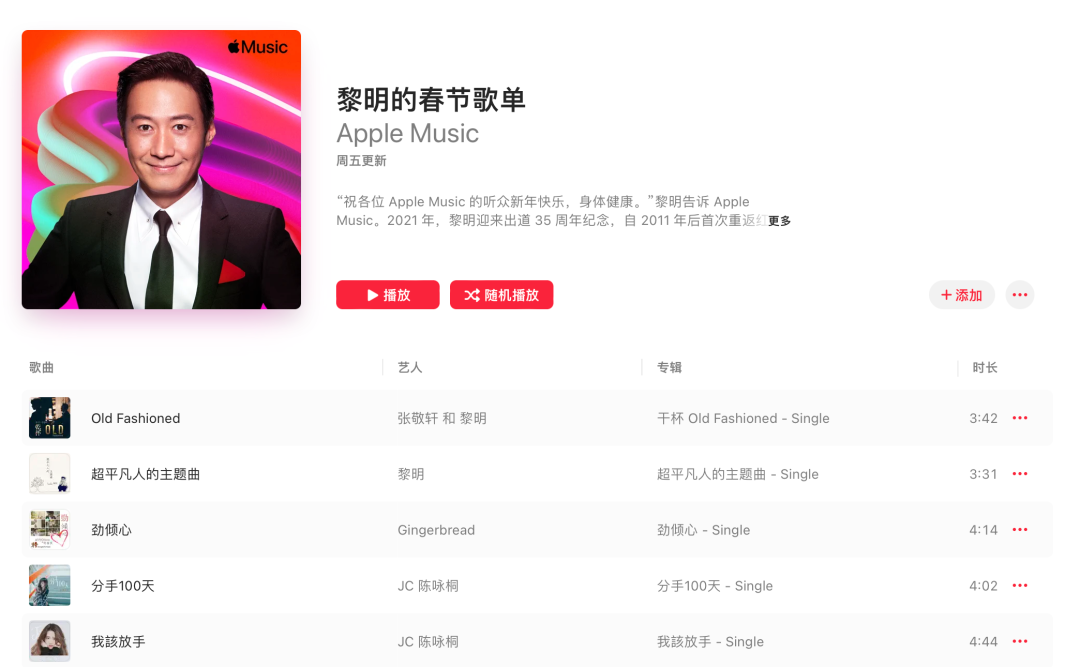Click the 超平凡人的主题曲 album artwork thumbnail
1080x667 pixels.
coord(50,474)
